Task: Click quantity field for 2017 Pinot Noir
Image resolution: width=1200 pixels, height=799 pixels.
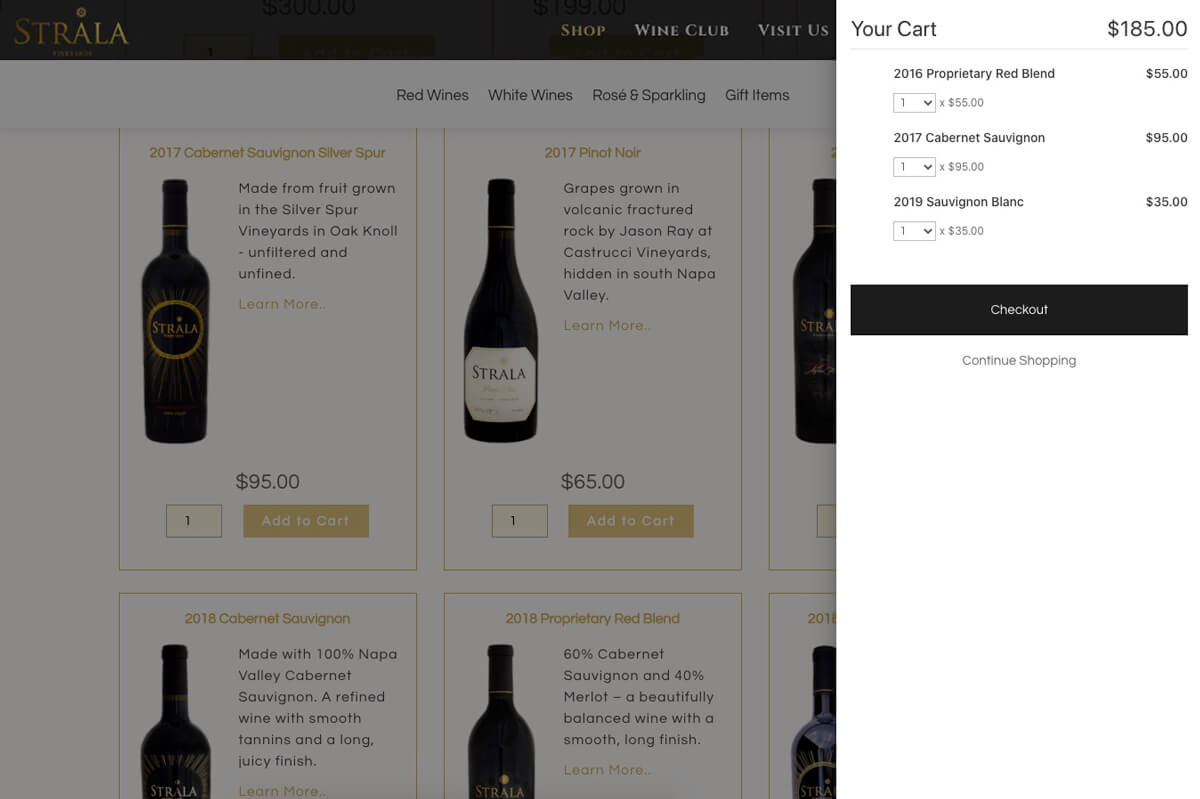Action: (519, 520)
